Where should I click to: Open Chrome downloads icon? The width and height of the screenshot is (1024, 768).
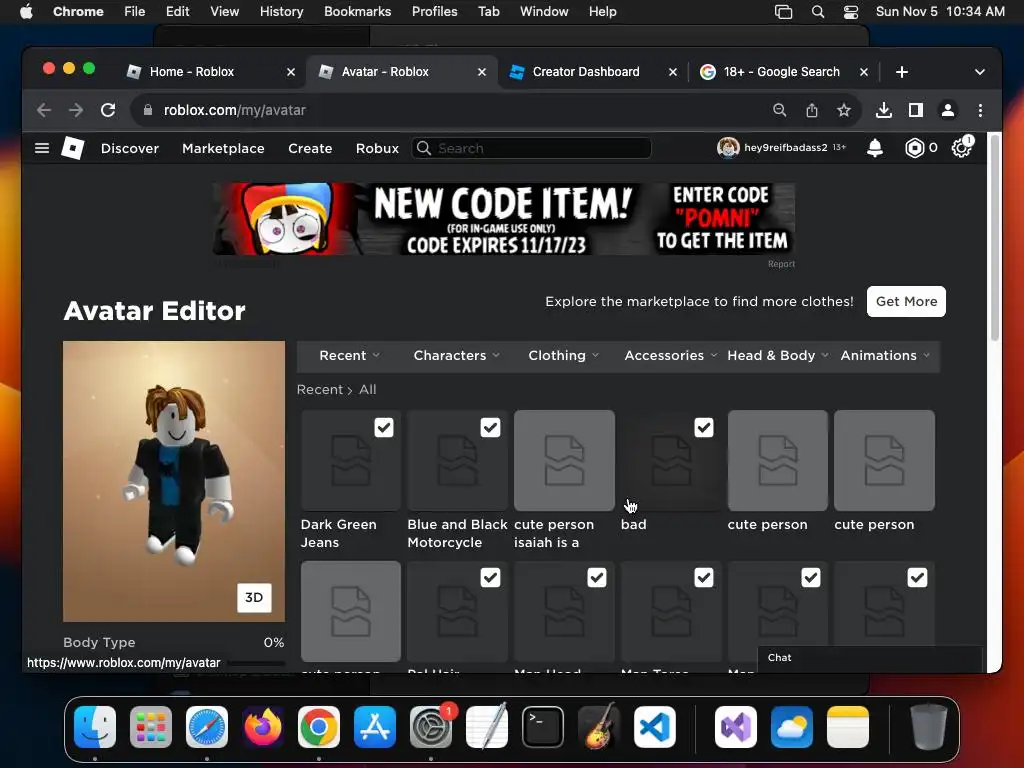(x=884, y=110)
